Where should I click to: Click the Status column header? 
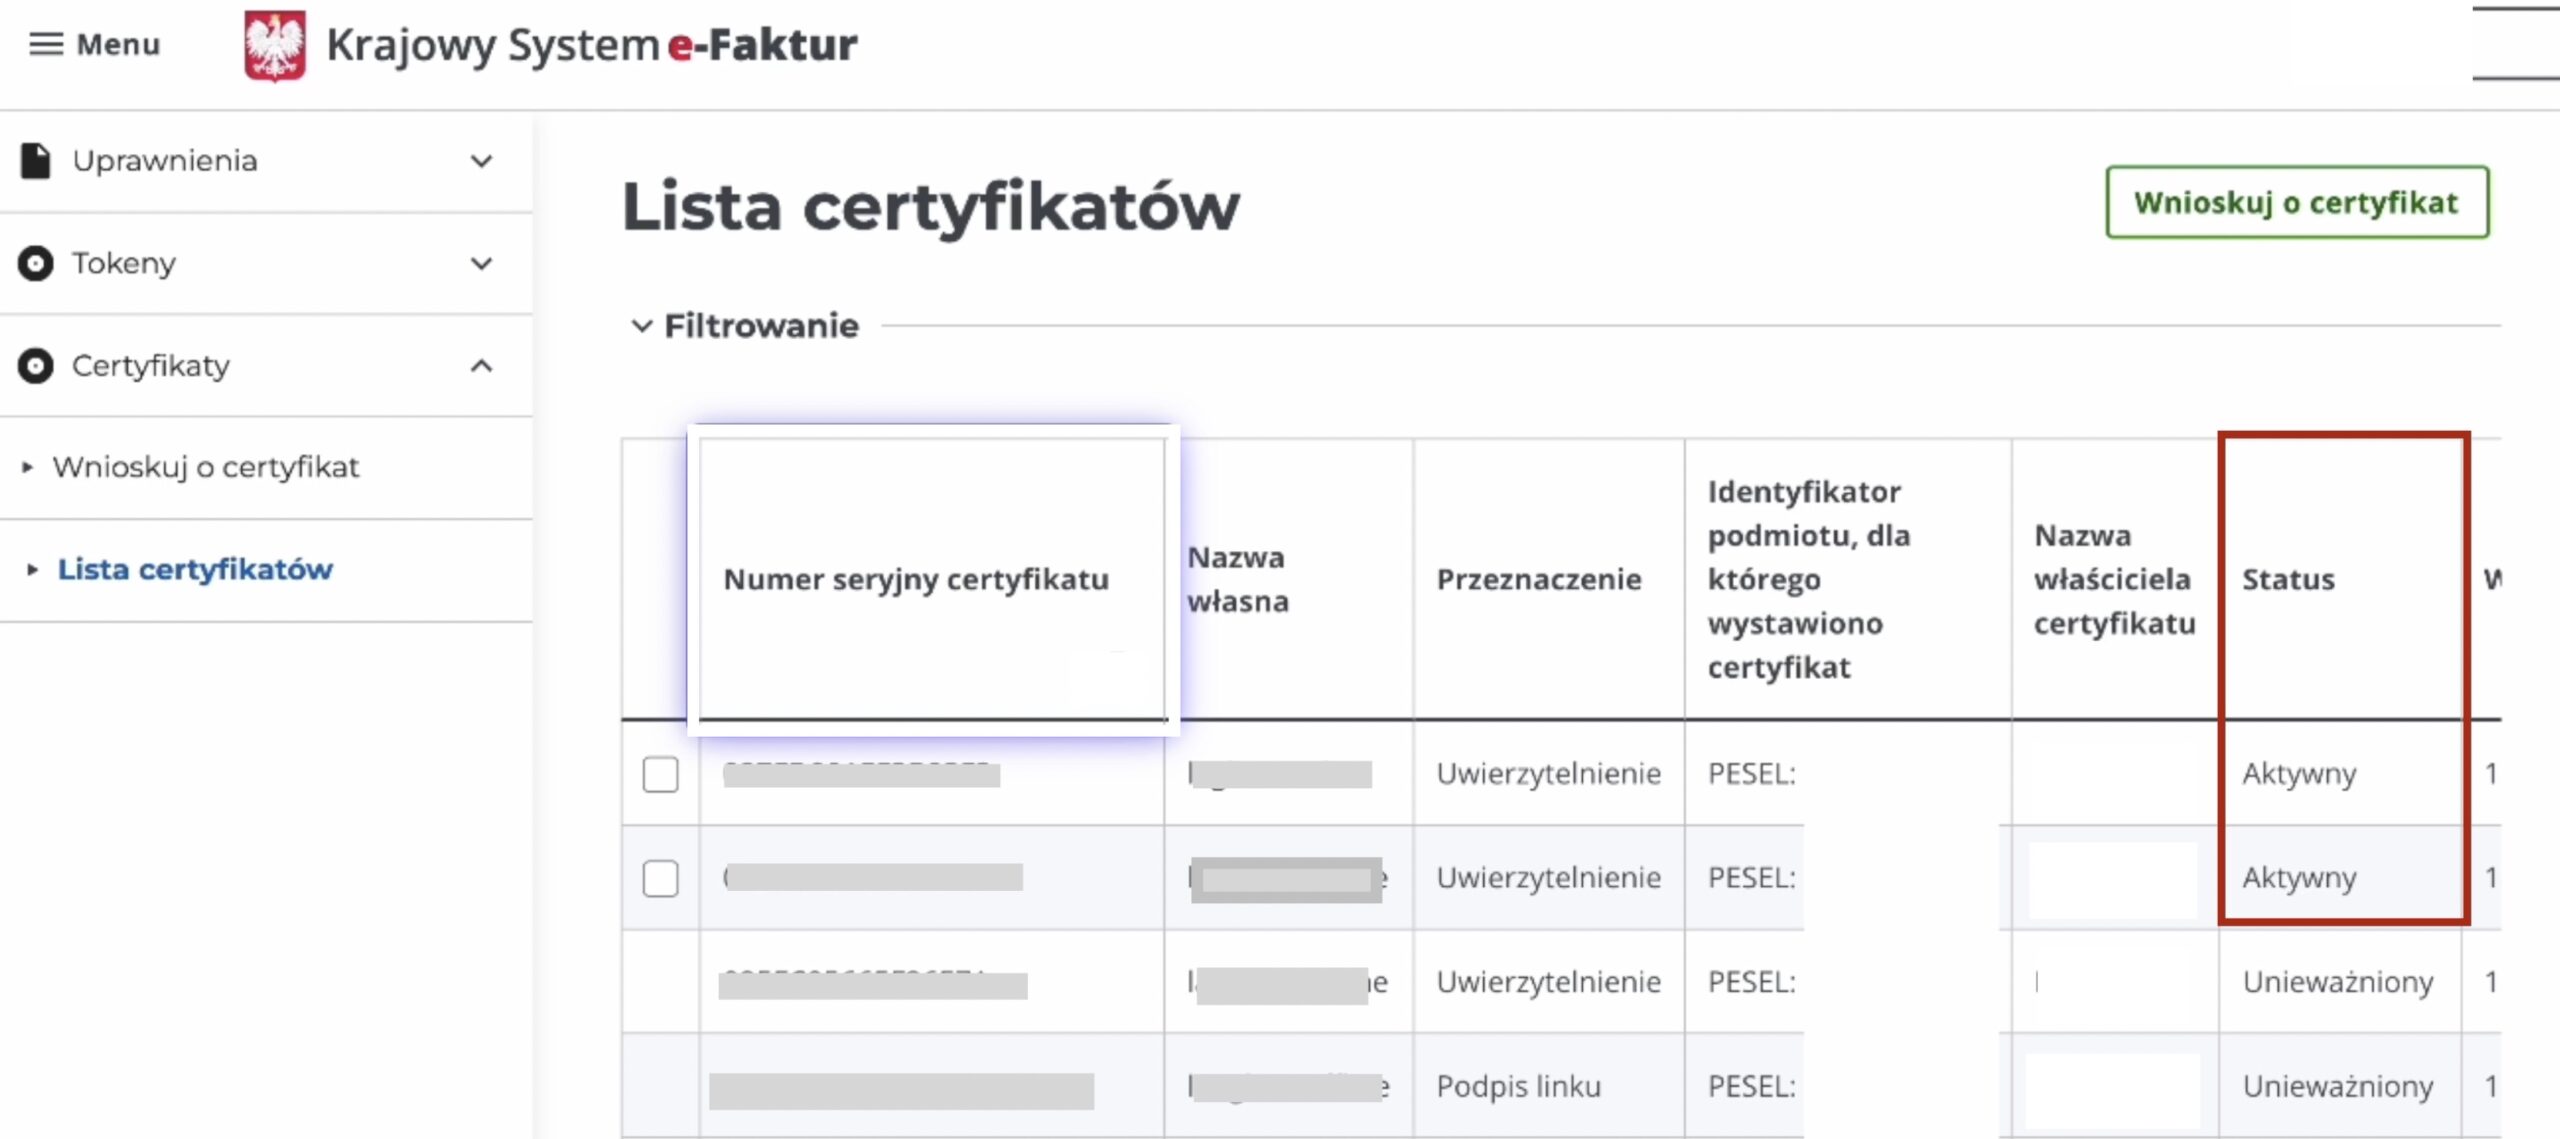[2288, 580]
